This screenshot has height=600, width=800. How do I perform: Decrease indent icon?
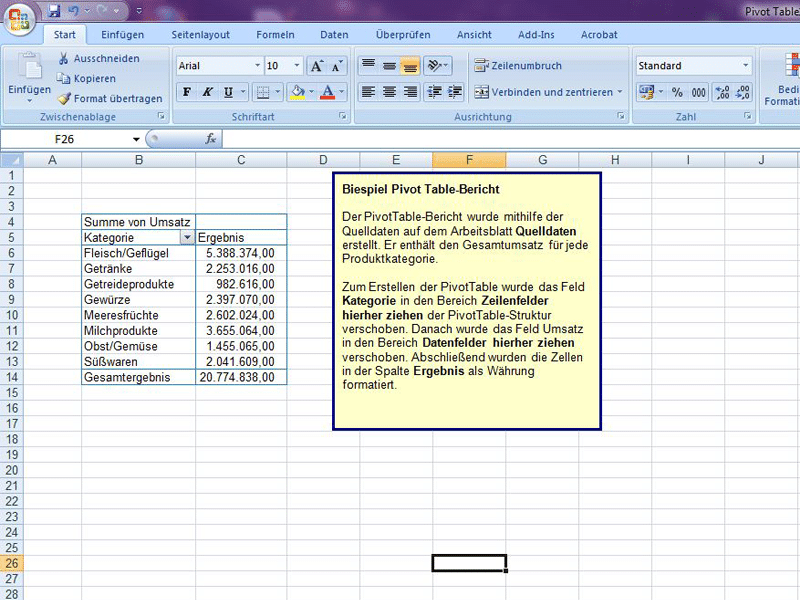434,92
